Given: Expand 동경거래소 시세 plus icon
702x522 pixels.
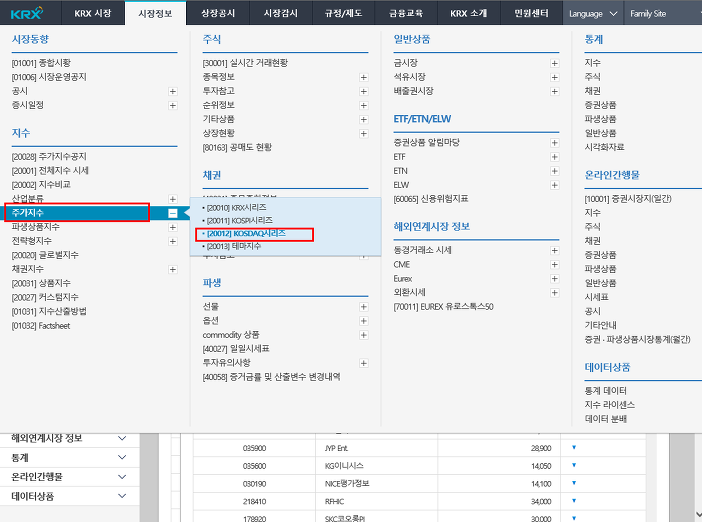Looking at the screenshot, I should click(x=554, y=251).
